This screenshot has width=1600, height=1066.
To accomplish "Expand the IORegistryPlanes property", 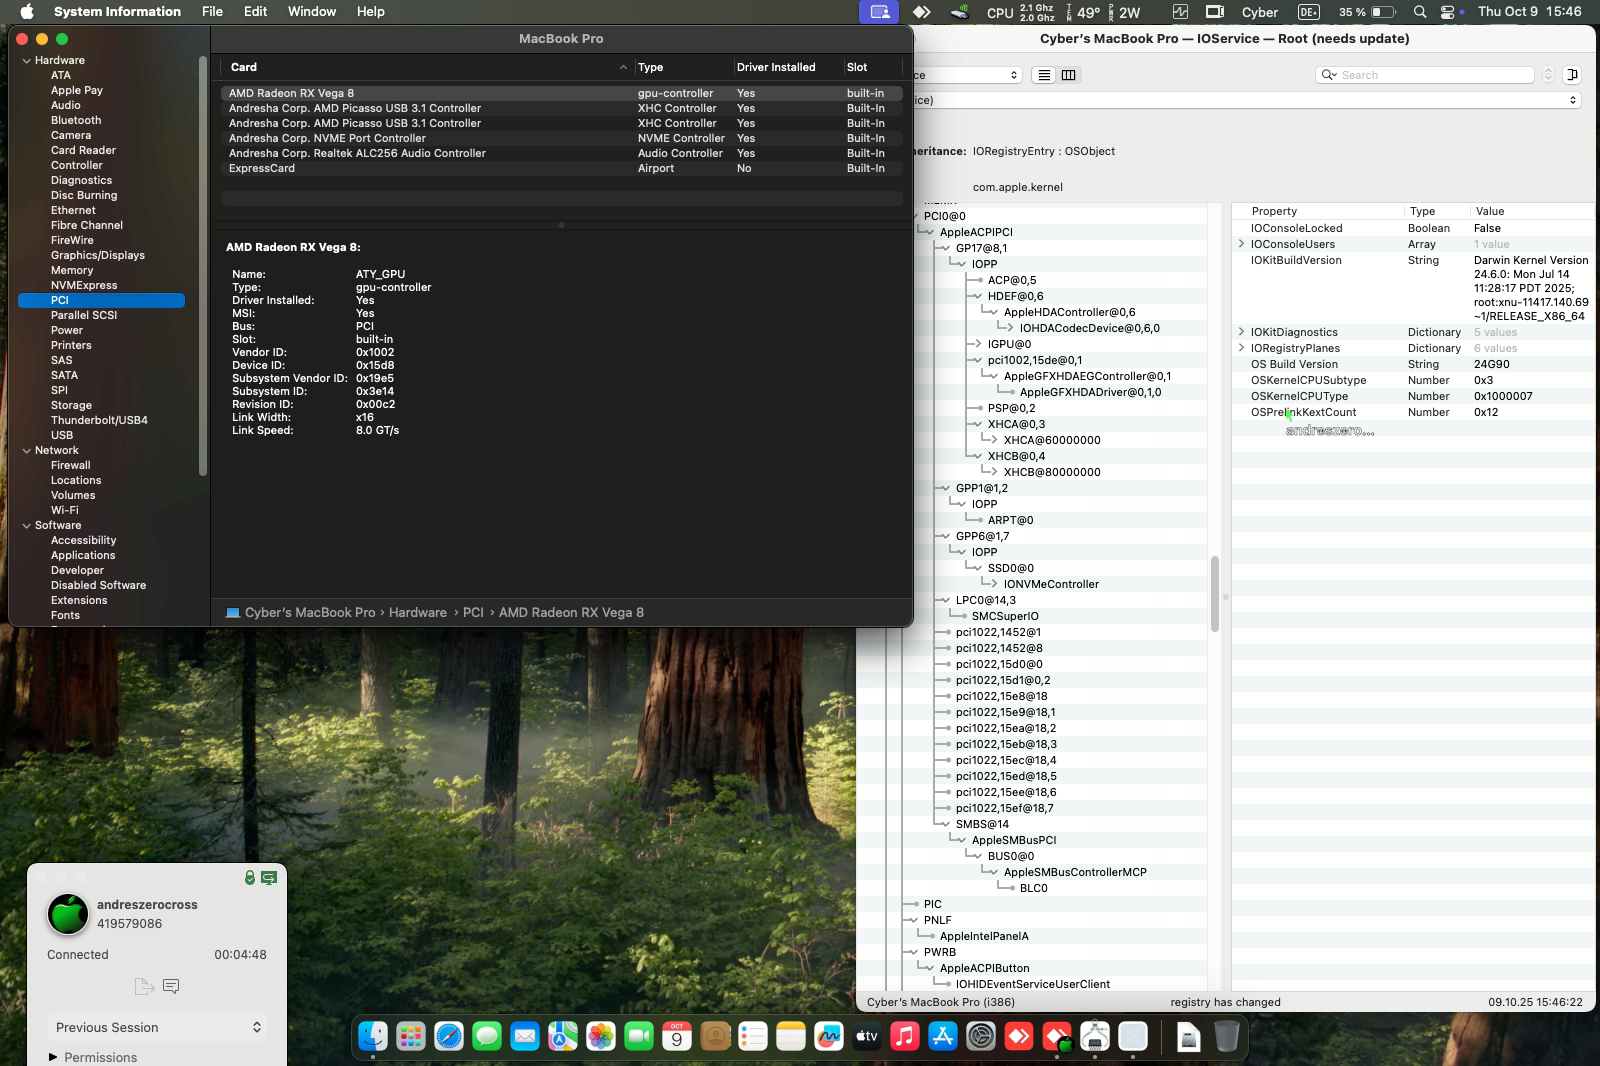I will coord(1242,348).
